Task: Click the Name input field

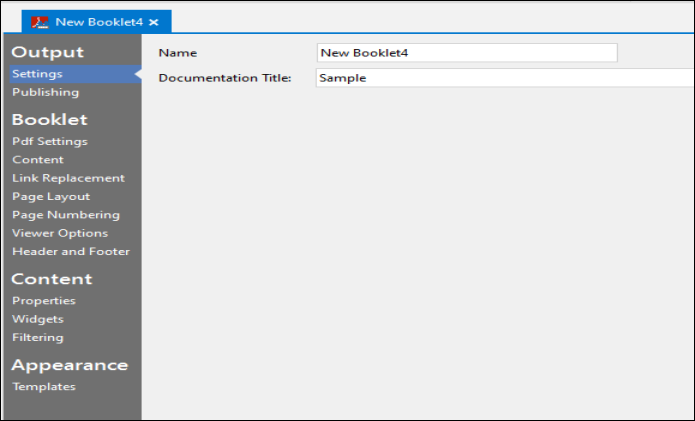Action: (466, 53)
